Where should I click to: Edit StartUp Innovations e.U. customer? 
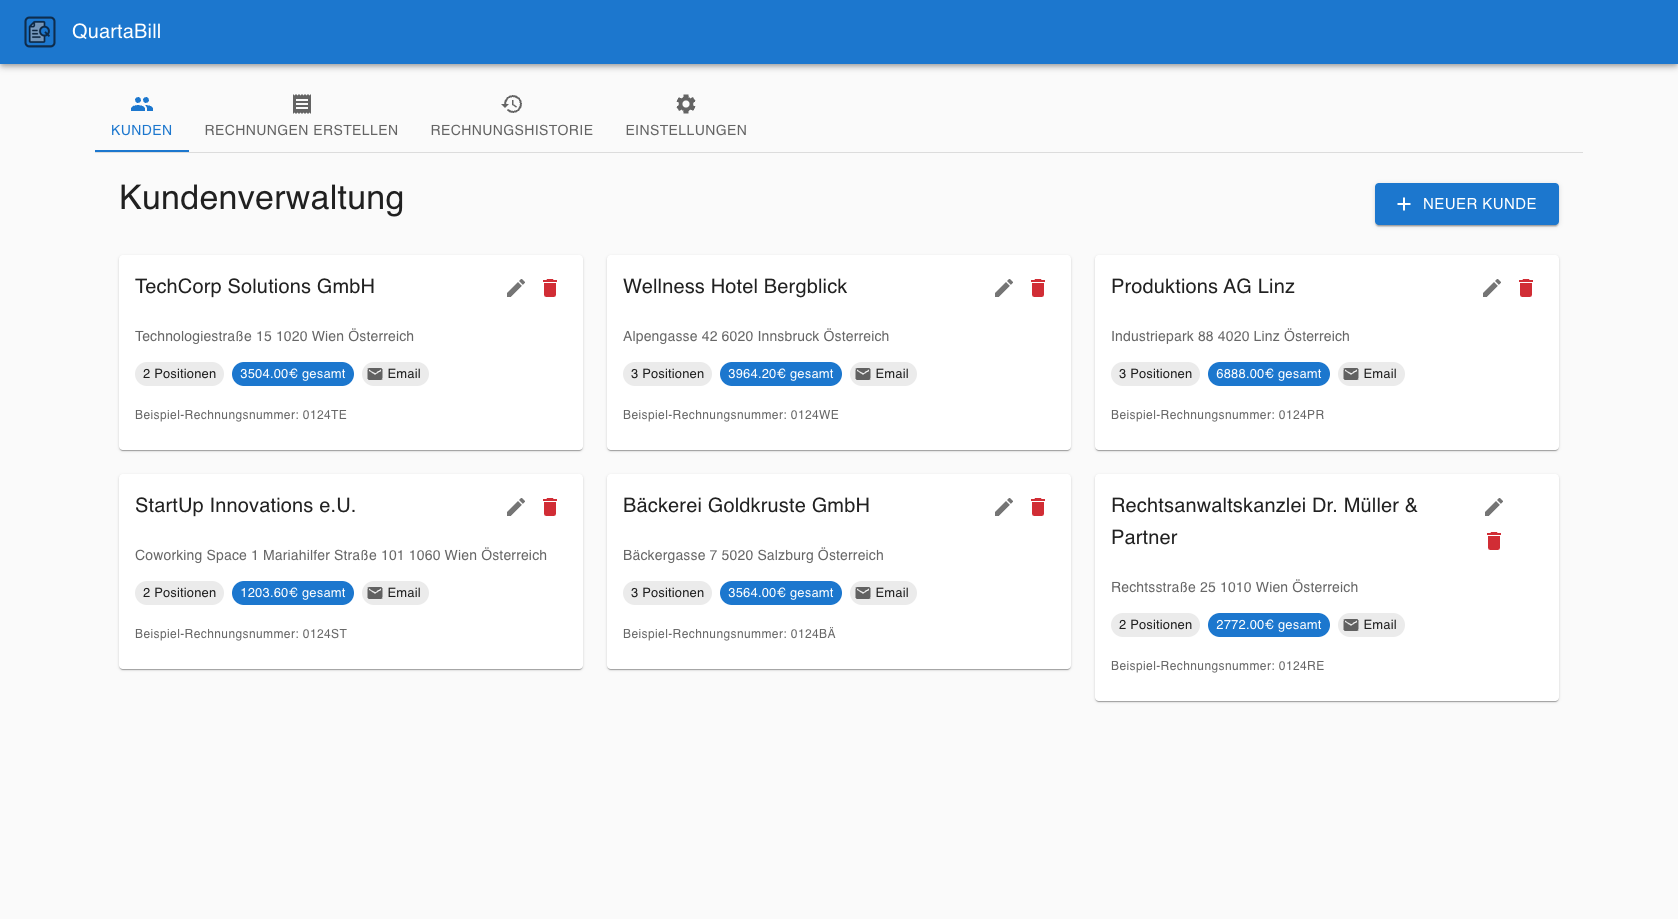point(516,507)
